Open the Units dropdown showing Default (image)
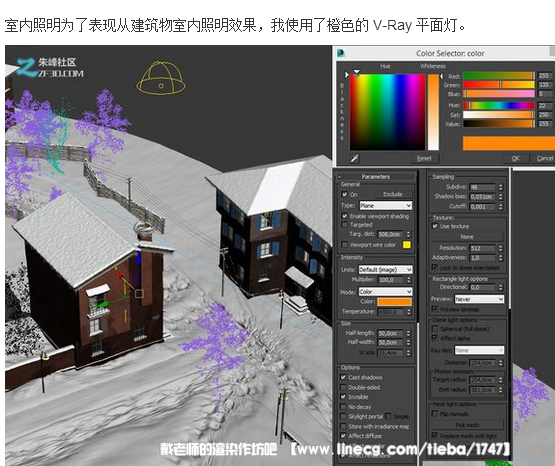 click(385, 270)
